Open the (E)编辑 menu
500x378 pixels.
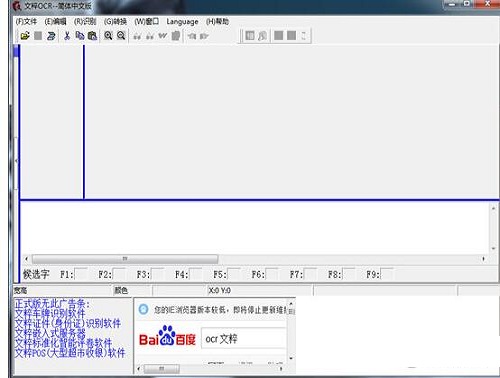pyautogui.click(x=55, y=22)
